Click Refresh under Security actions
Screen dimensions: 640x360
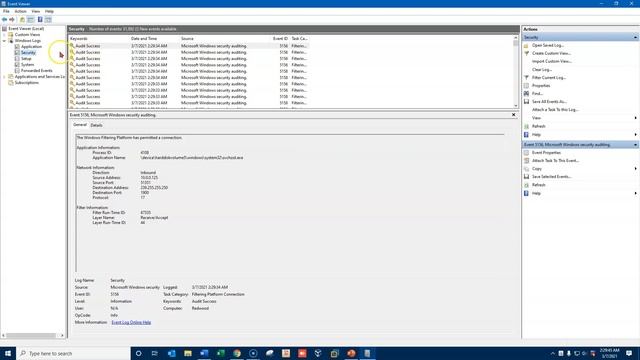[538, 126]
